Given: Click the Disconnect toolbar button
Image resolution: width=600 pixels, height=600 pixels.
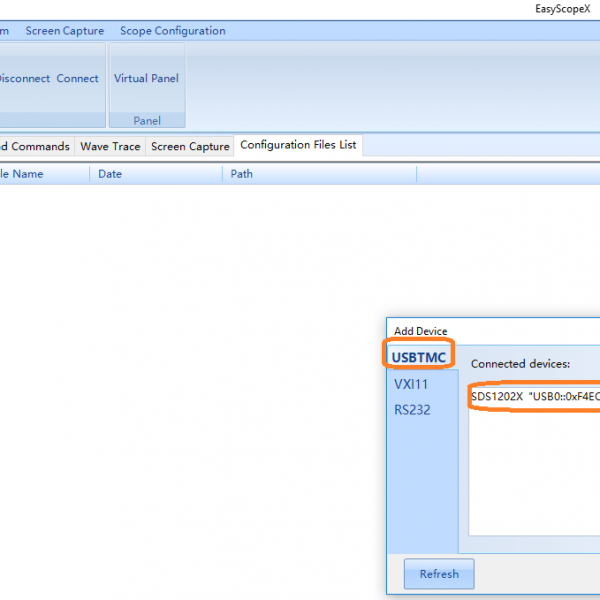Looking at the screenshot, I should 23,78.
